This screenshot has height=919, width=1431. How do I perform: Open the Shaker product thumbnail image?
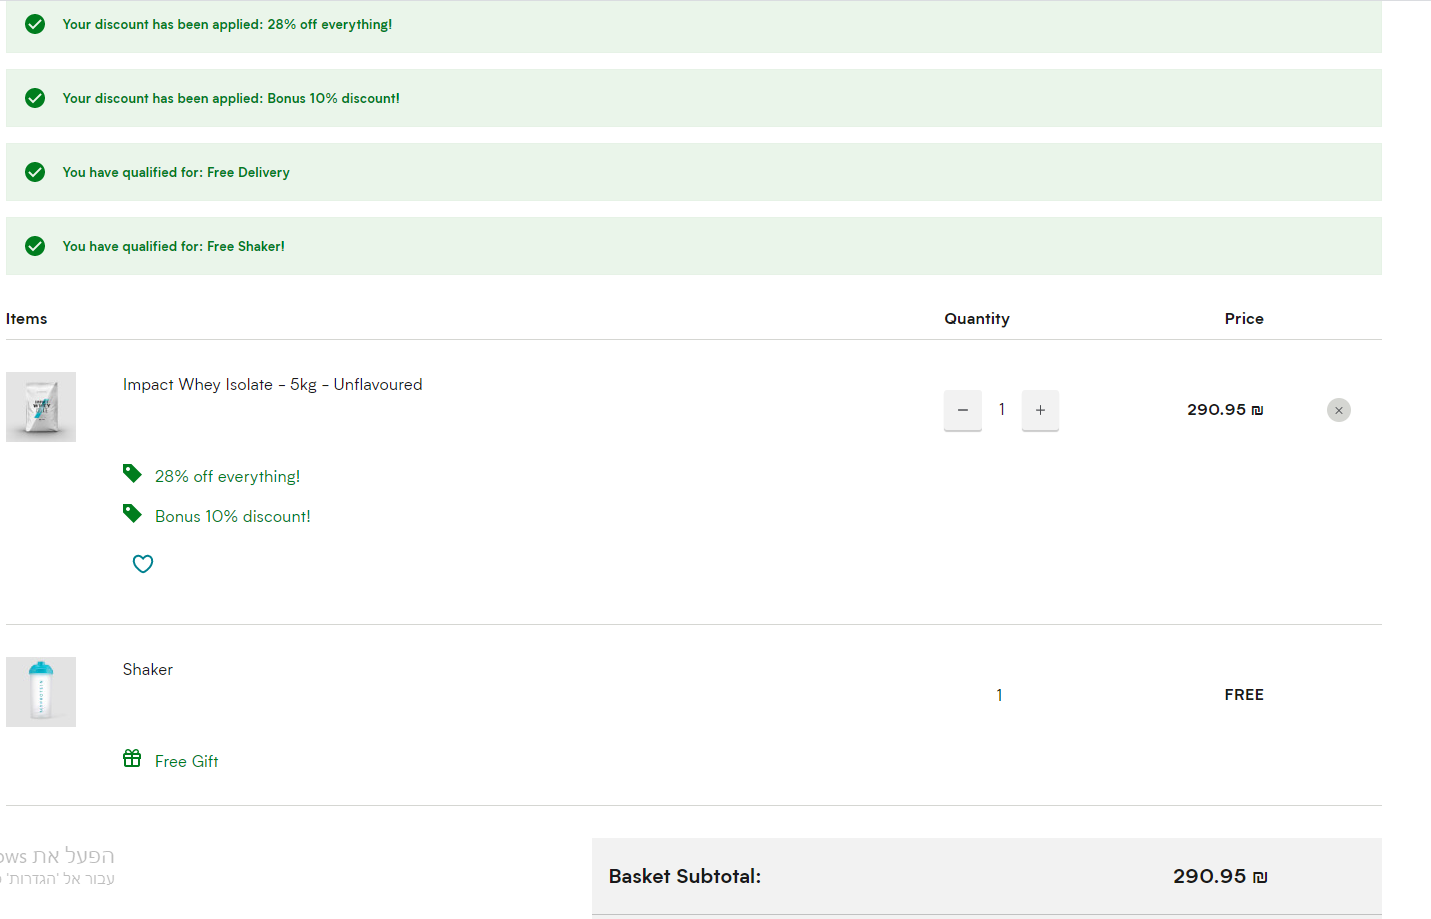[41, 692]
